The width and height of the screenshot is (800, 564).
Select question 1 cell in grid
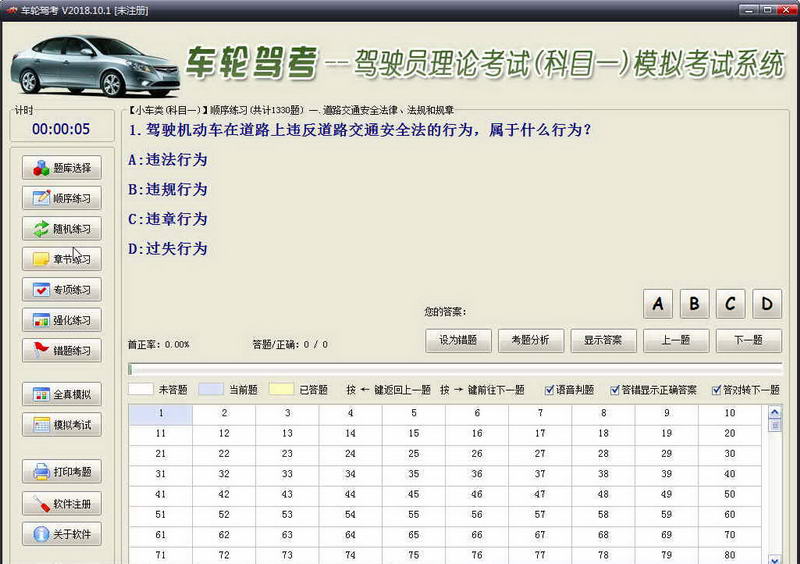point(161,414)
